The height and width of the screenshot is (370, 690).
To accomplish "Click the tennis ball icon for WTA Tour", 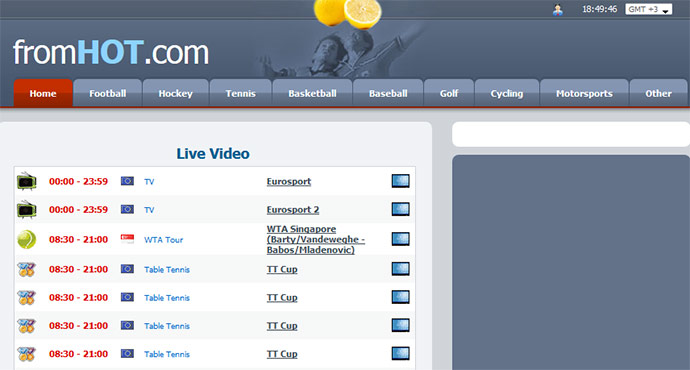I will point(26,239).
